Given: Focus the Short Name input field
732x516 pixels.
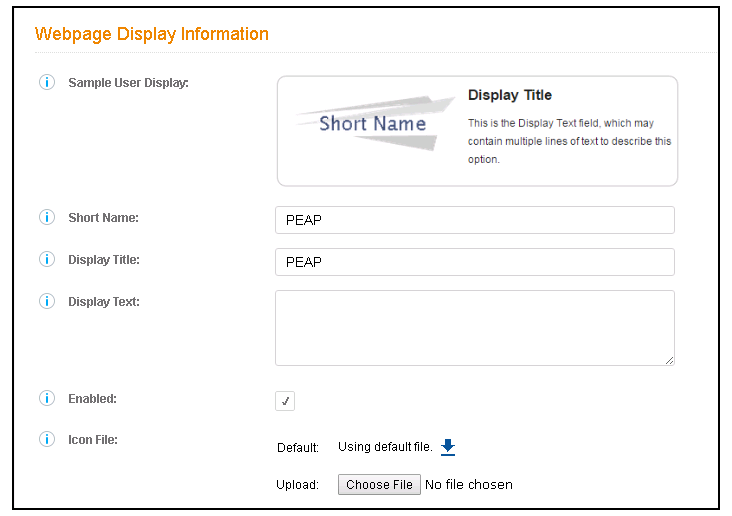Looking at the screenshot, I should pyautogui.click(x=475, y=220).
